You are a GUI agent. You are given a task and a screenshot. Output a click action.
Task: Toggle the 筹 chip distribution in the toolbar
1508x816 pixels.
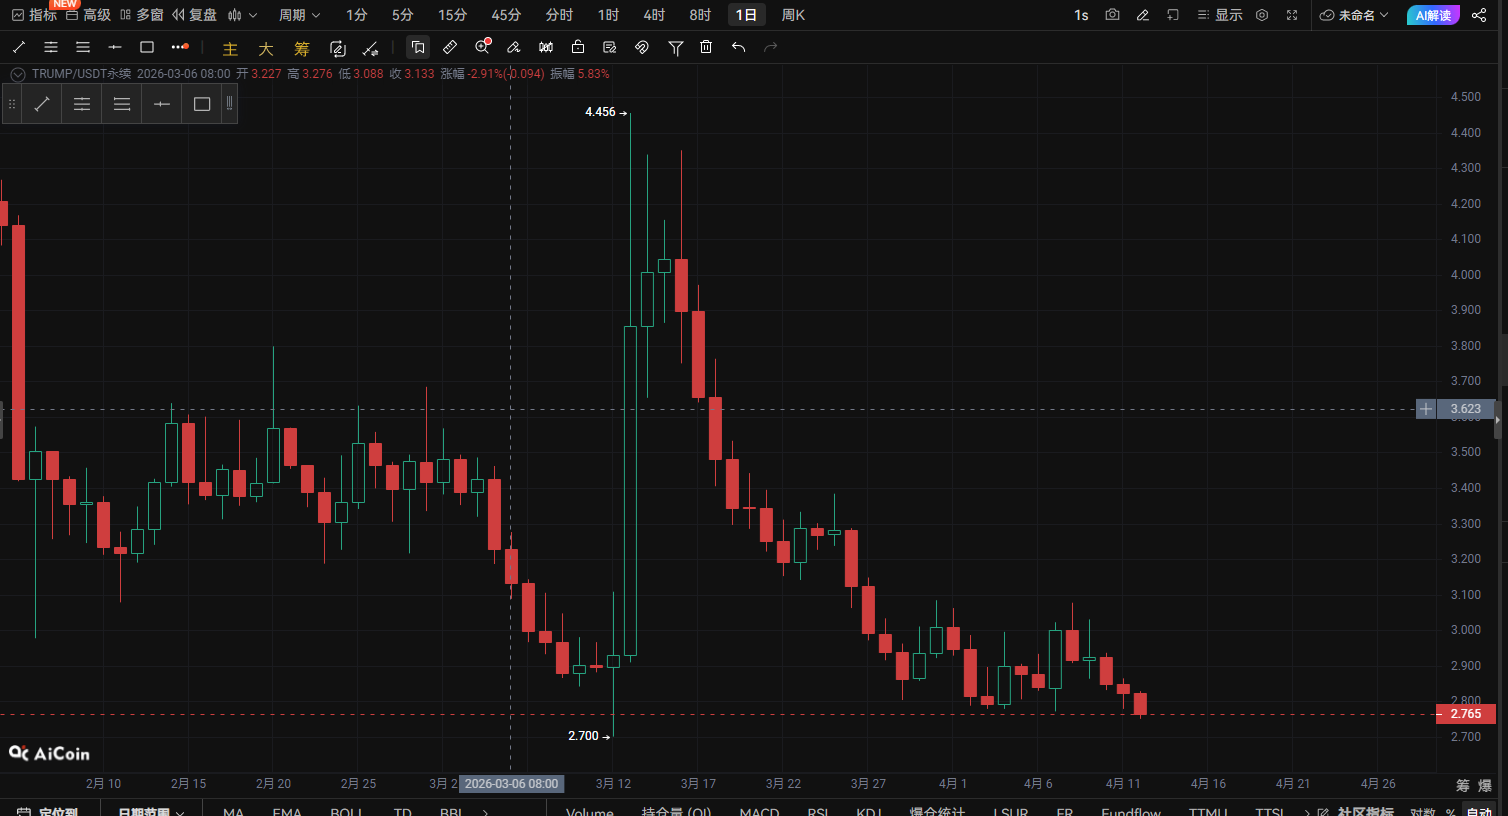coord(302,48)
